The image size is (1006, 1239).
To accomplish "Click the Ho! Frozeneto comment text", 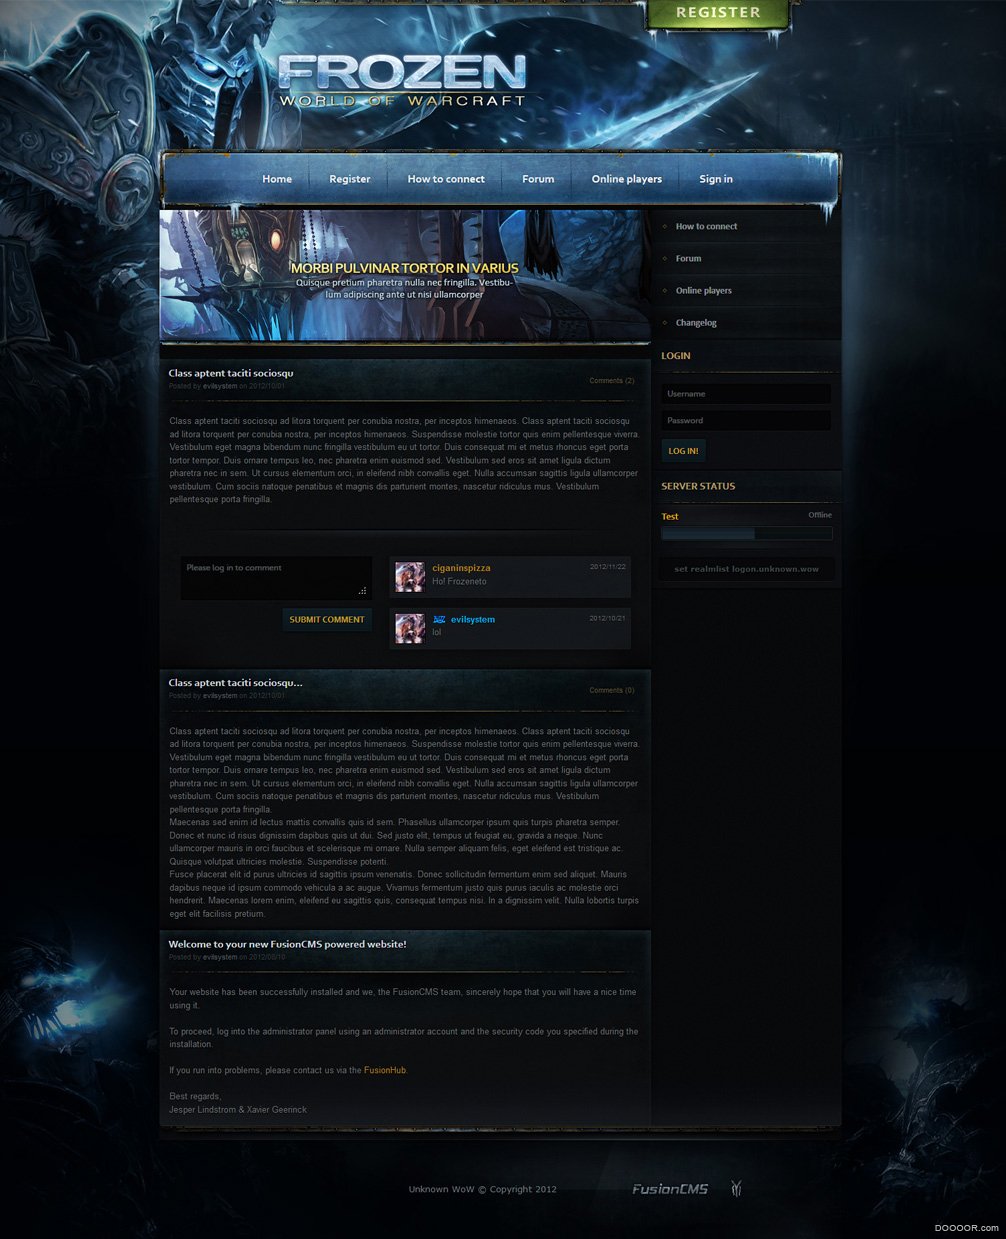I will point(460,581).
